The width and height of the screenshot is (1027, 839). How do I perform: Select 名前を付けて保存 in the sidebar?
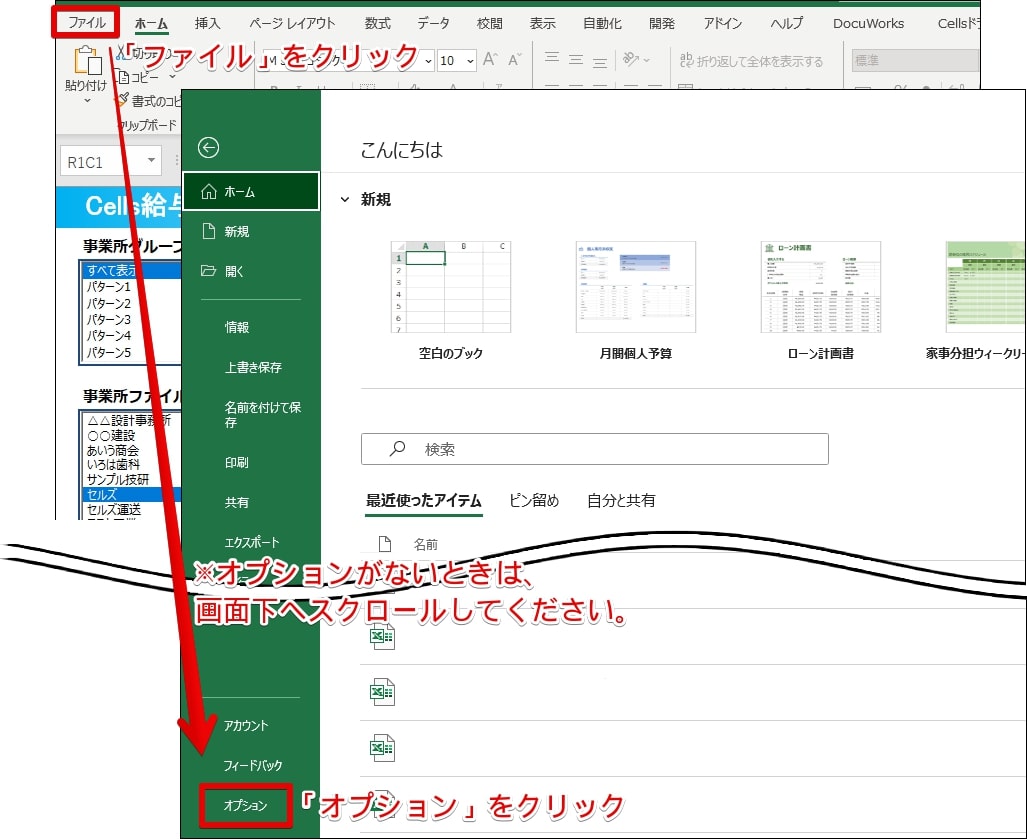[262, 414]
